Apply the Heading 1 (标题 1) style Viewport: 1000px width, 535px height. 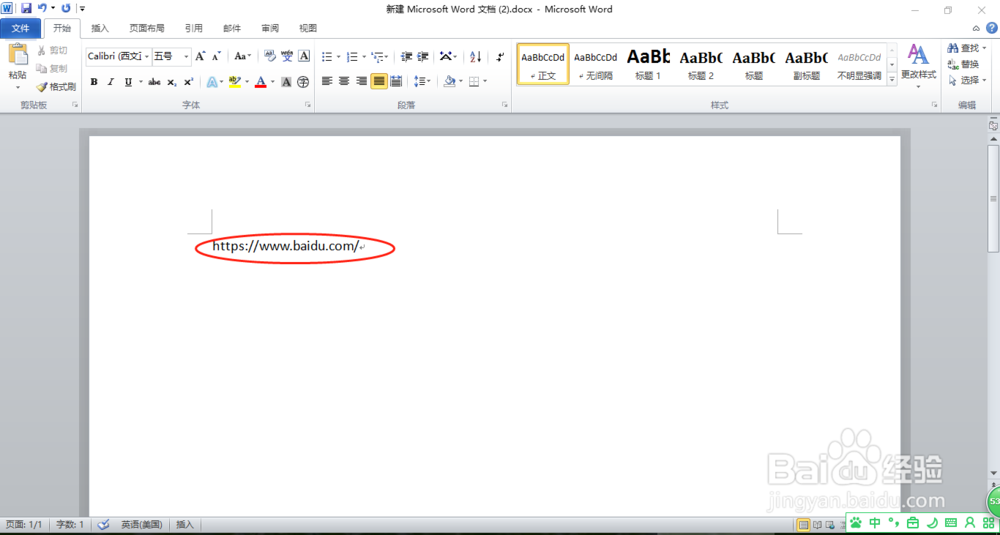[x=648, y=64]
